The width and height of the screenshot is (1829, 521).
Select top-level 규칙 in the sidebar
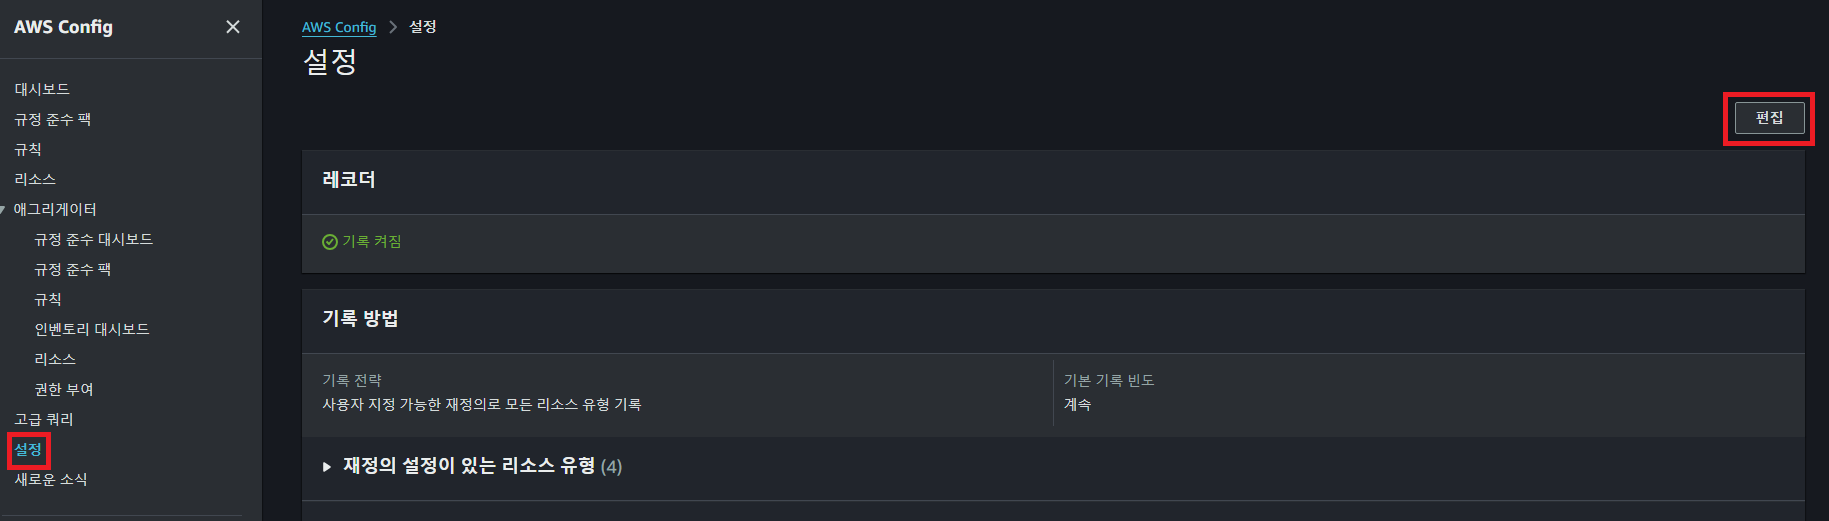(28, 150)
